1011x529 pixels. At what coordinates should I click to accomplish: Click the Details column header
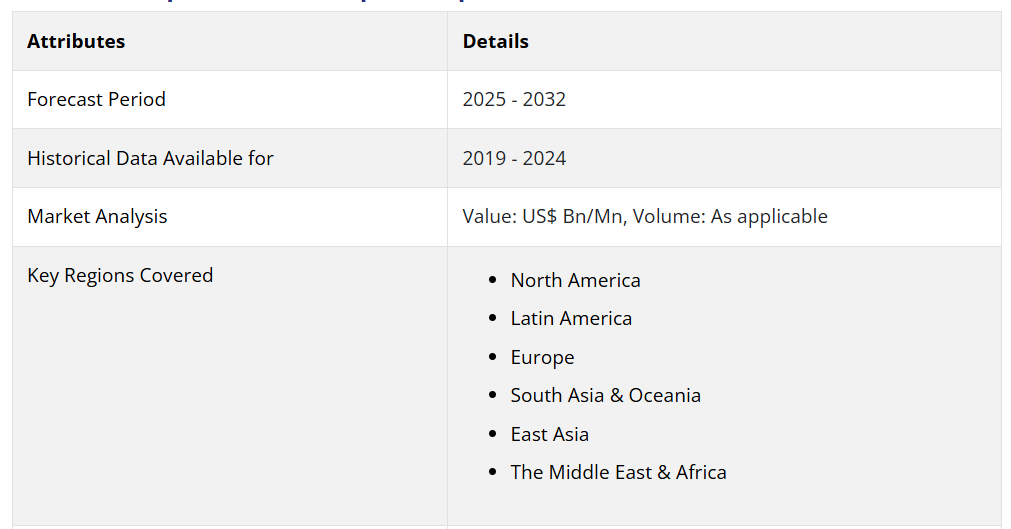click(495, 41)
